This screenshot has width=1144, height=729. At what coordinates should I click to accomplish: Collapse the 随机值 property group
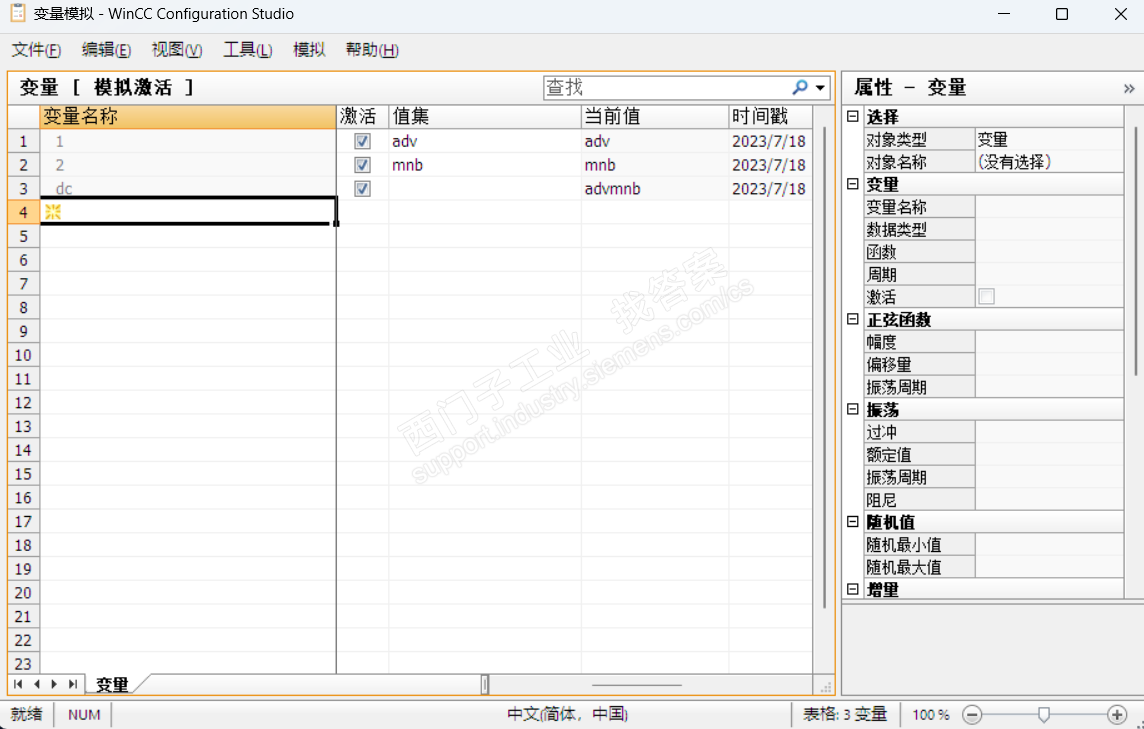[852, 522]
